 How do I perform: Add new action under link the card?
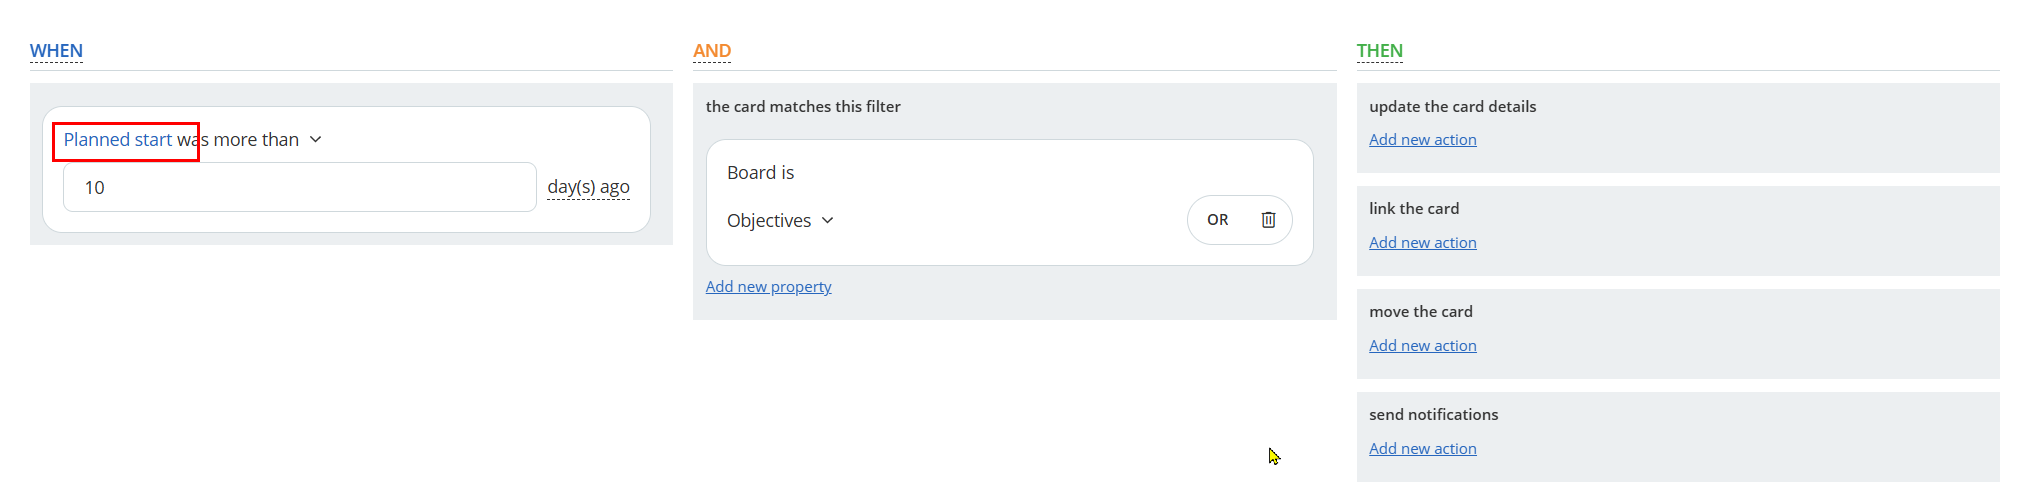pos(1422,243)
